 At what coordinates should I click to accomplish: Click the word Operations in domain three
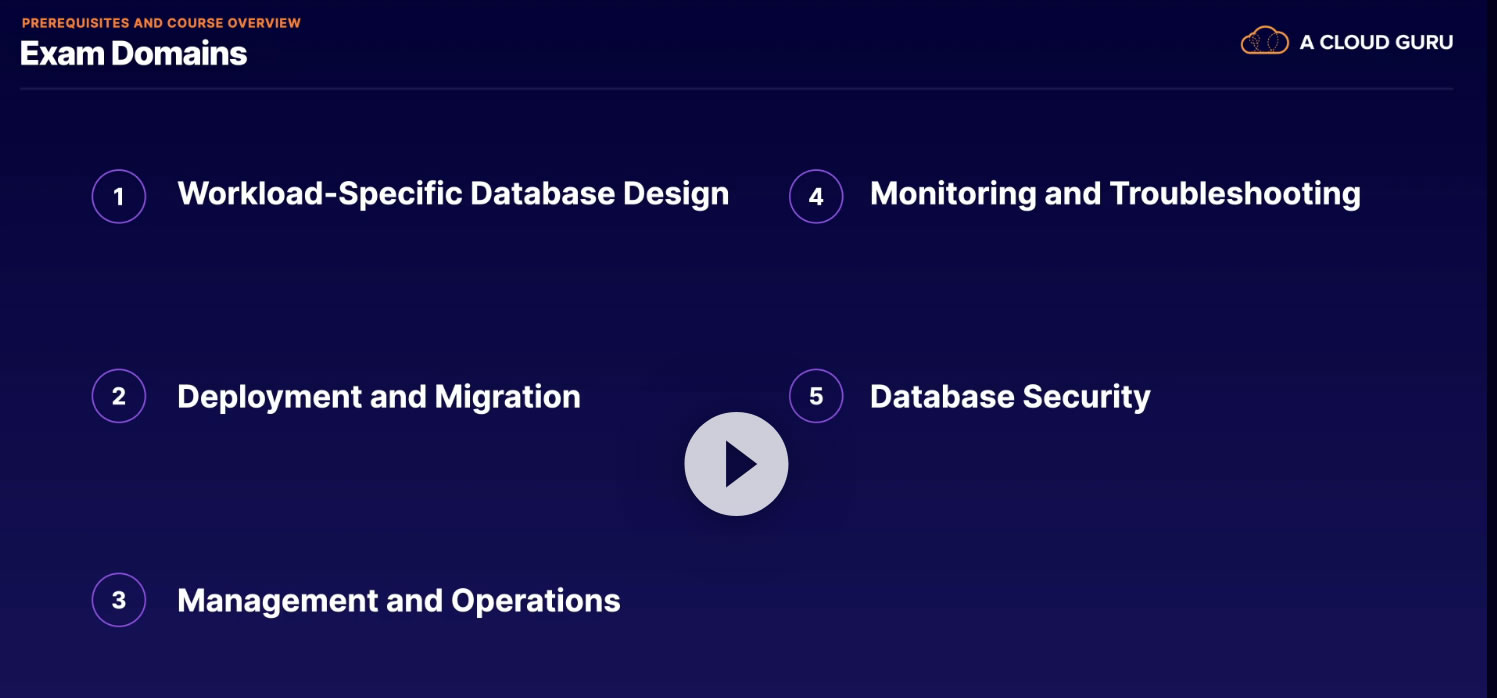click(x=536, y=600)
